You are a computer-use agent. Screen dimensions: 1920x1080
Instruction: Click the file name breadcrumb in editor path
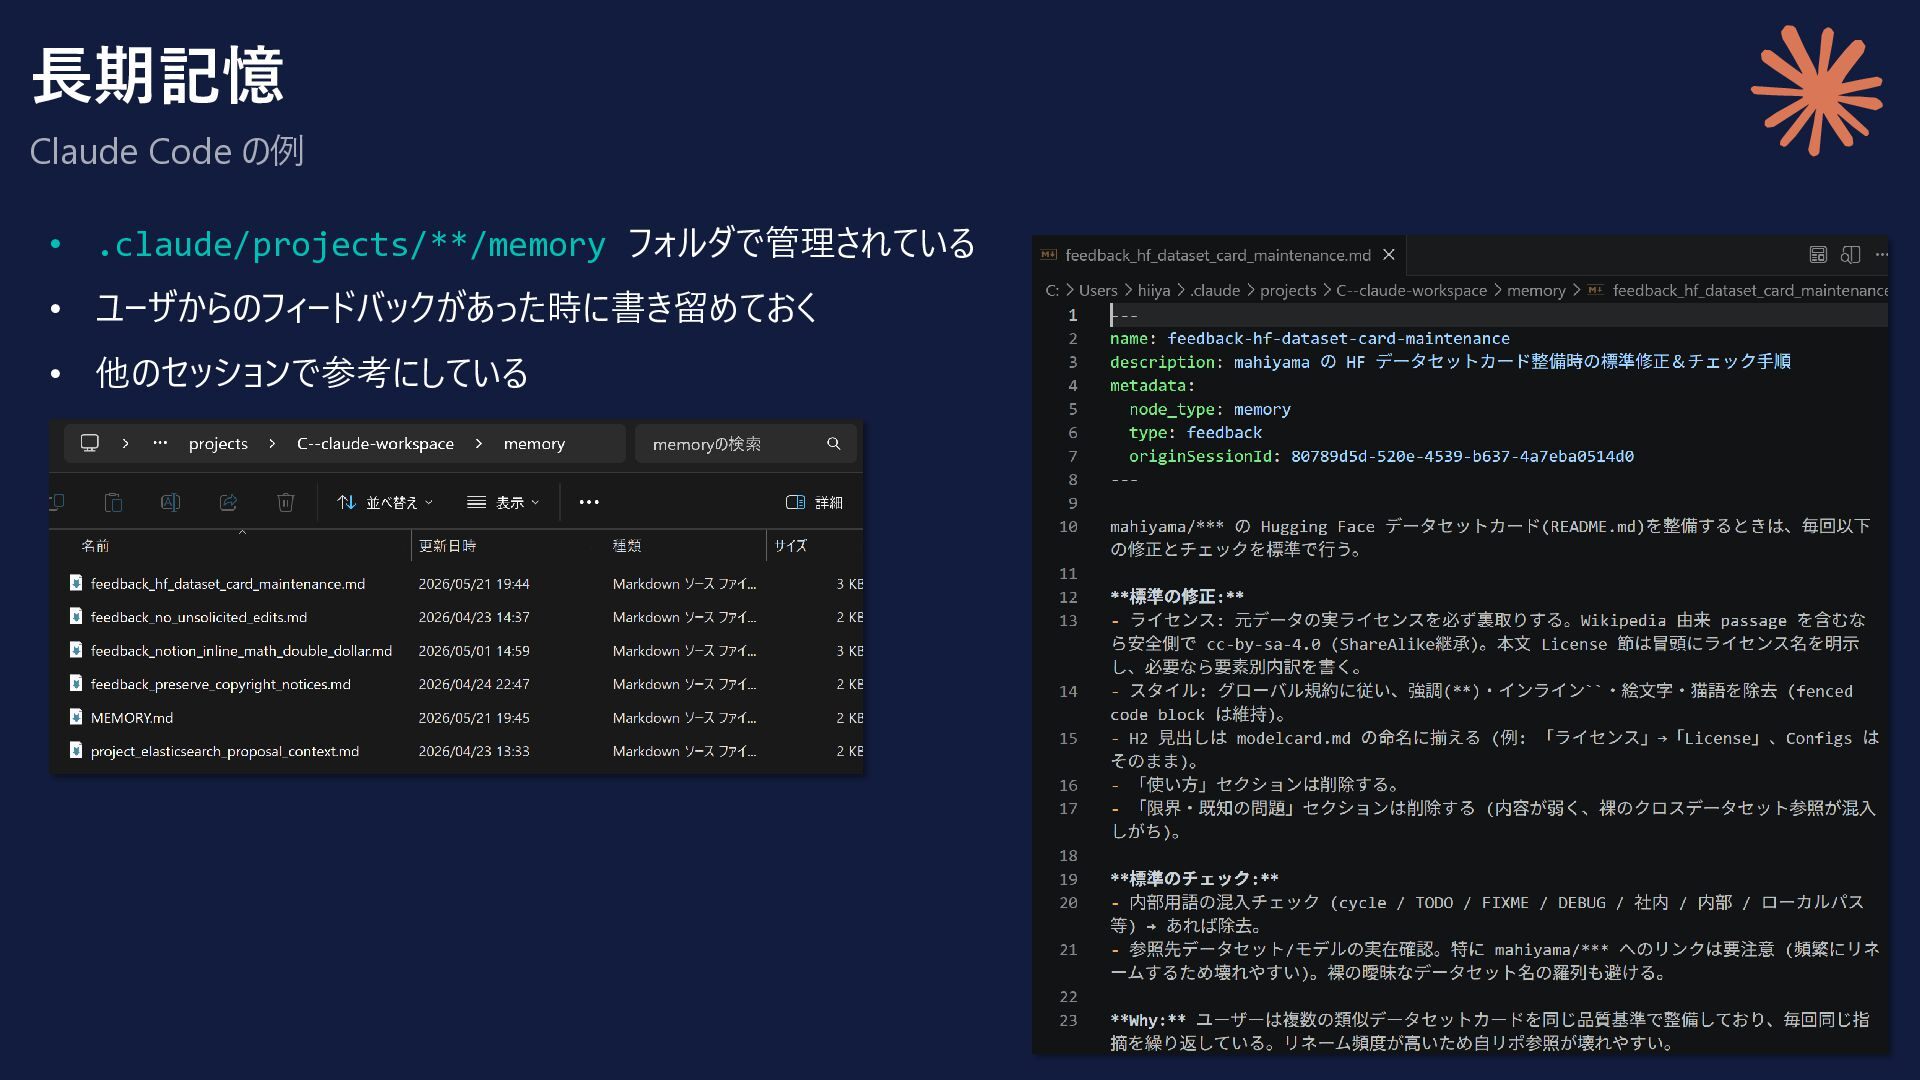point(1750,291)
